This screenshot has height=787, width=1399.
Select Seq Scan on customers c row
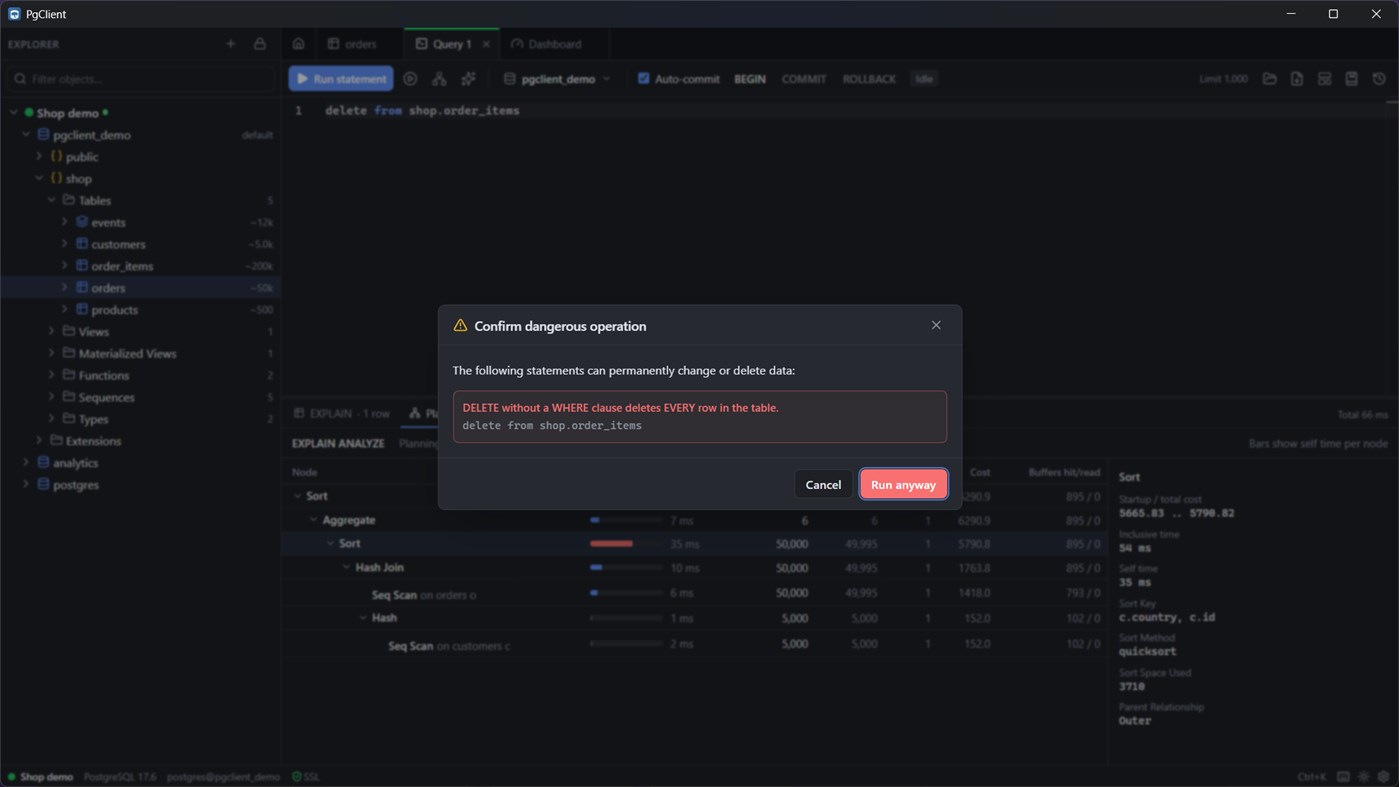[x=695, y=645]
